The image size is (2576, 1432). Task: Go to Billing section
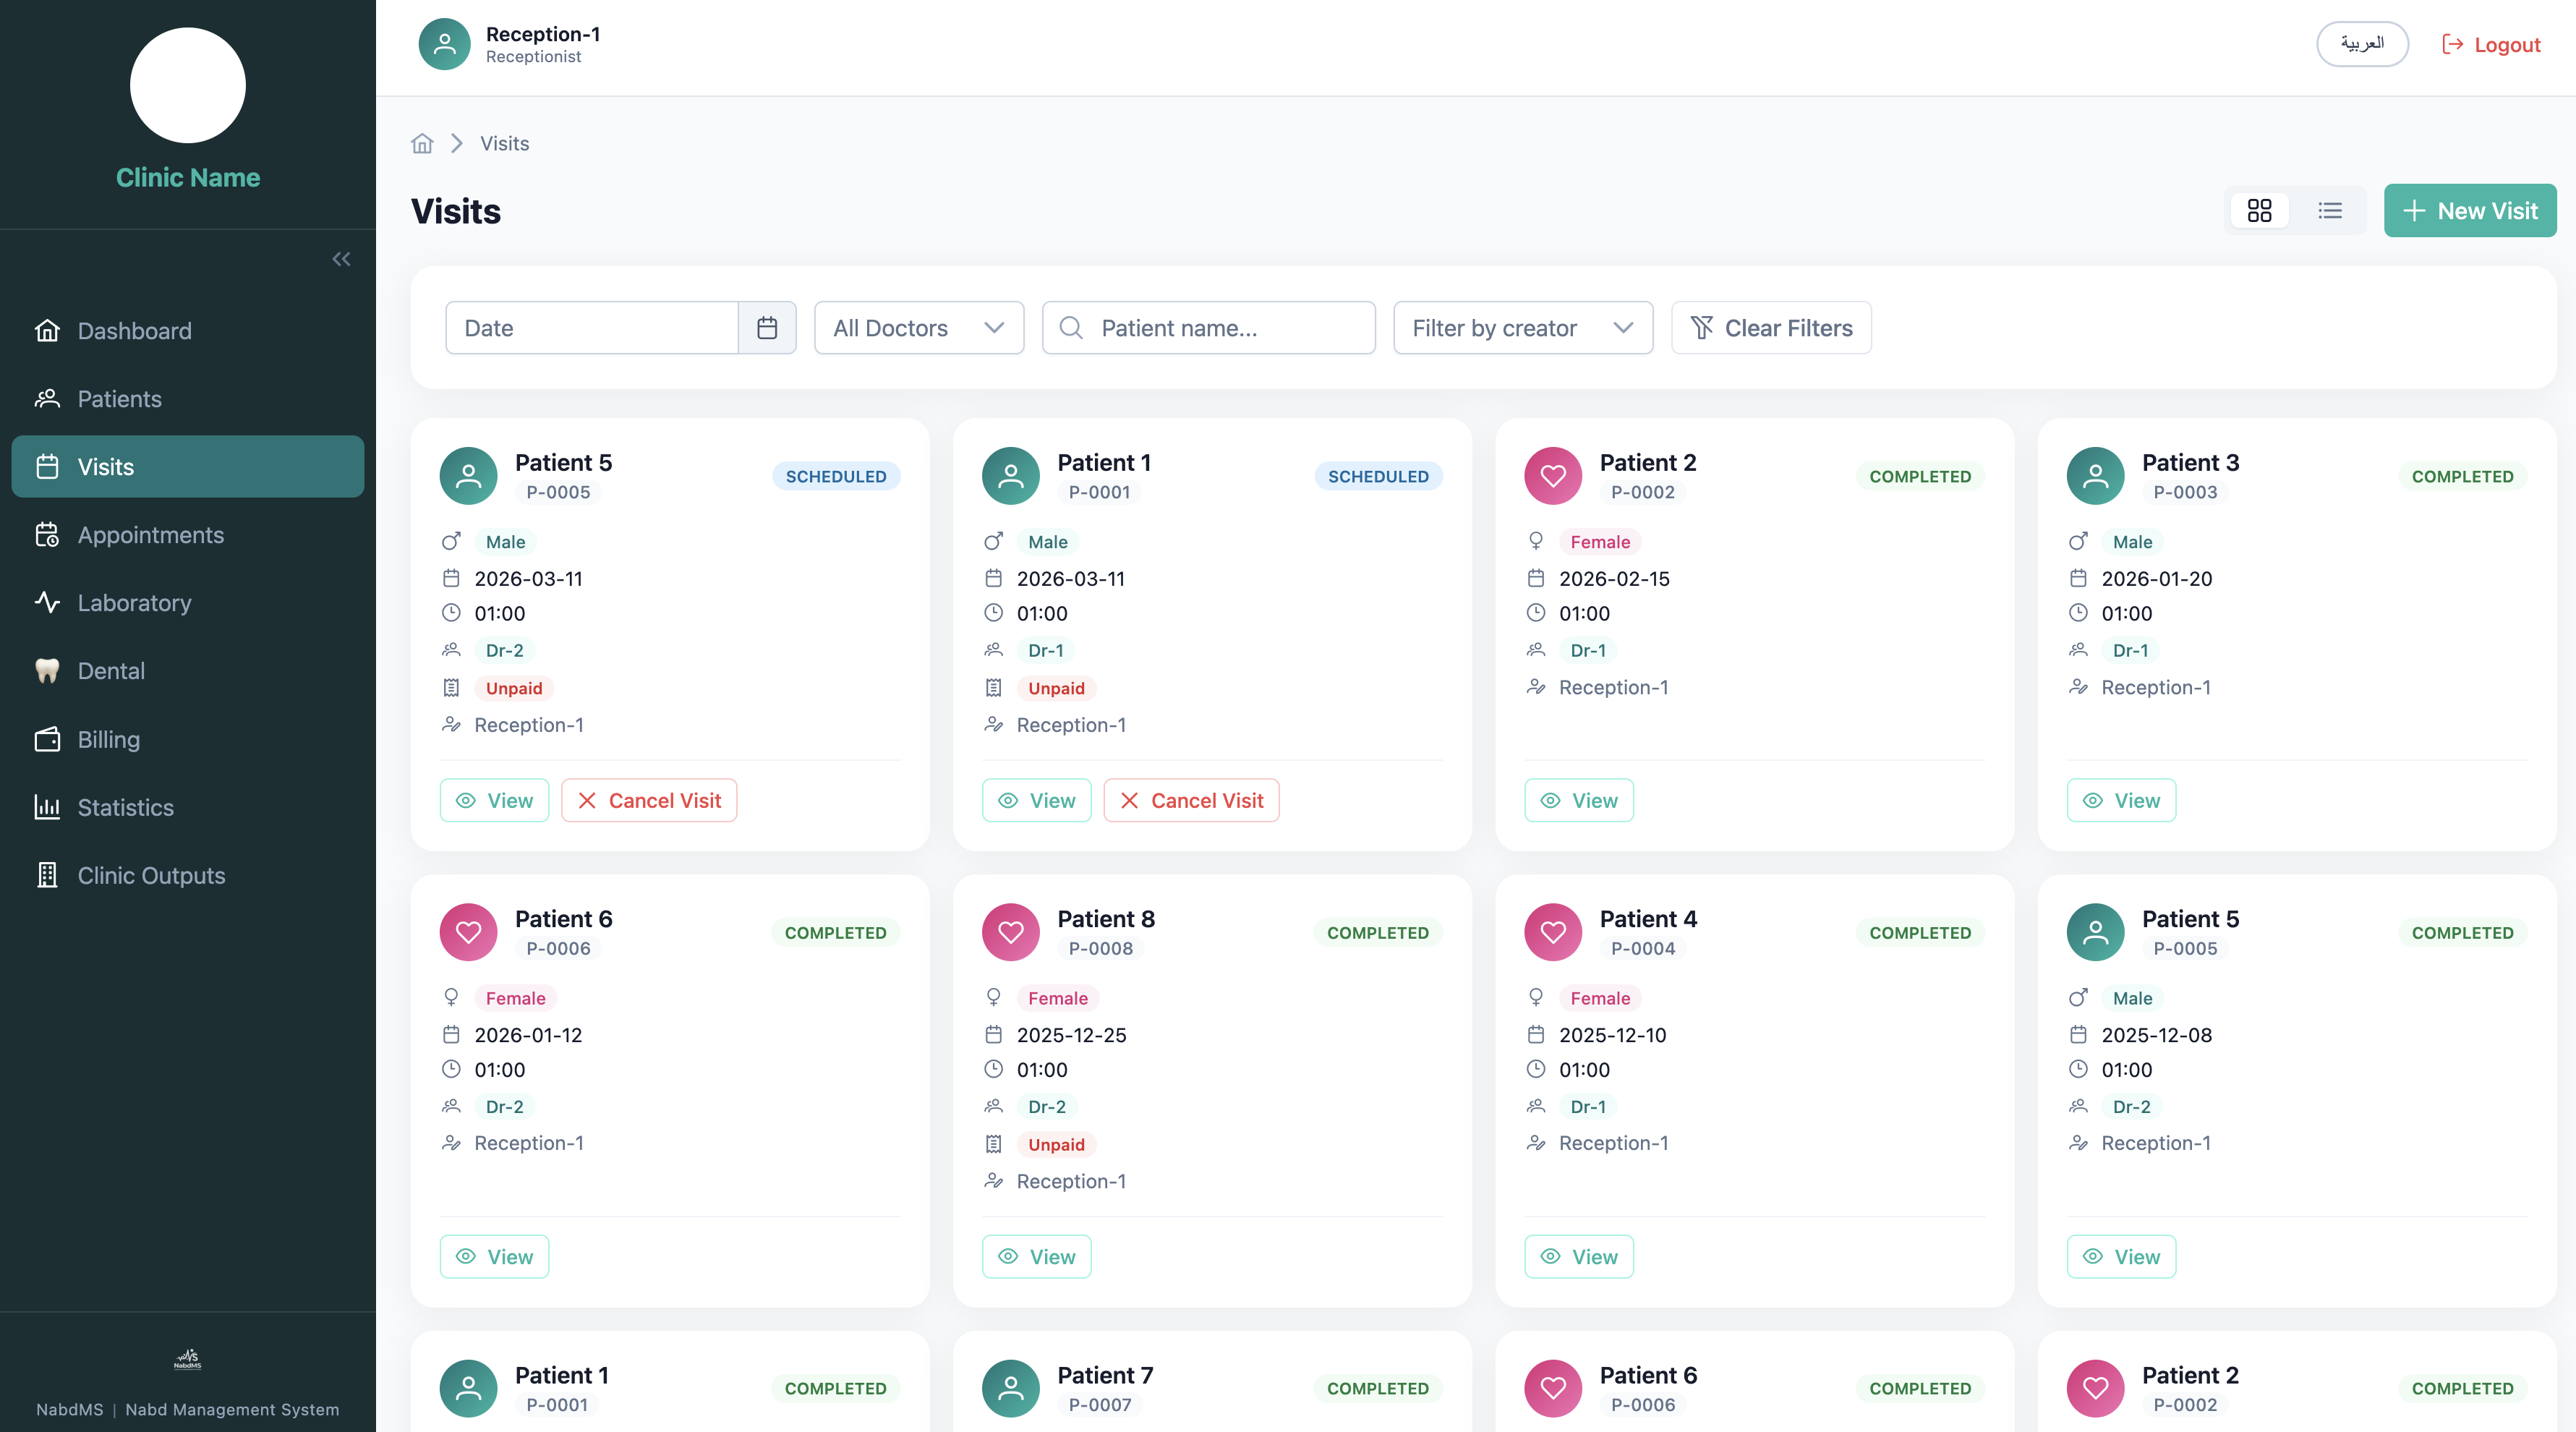(x=188, y=739)
